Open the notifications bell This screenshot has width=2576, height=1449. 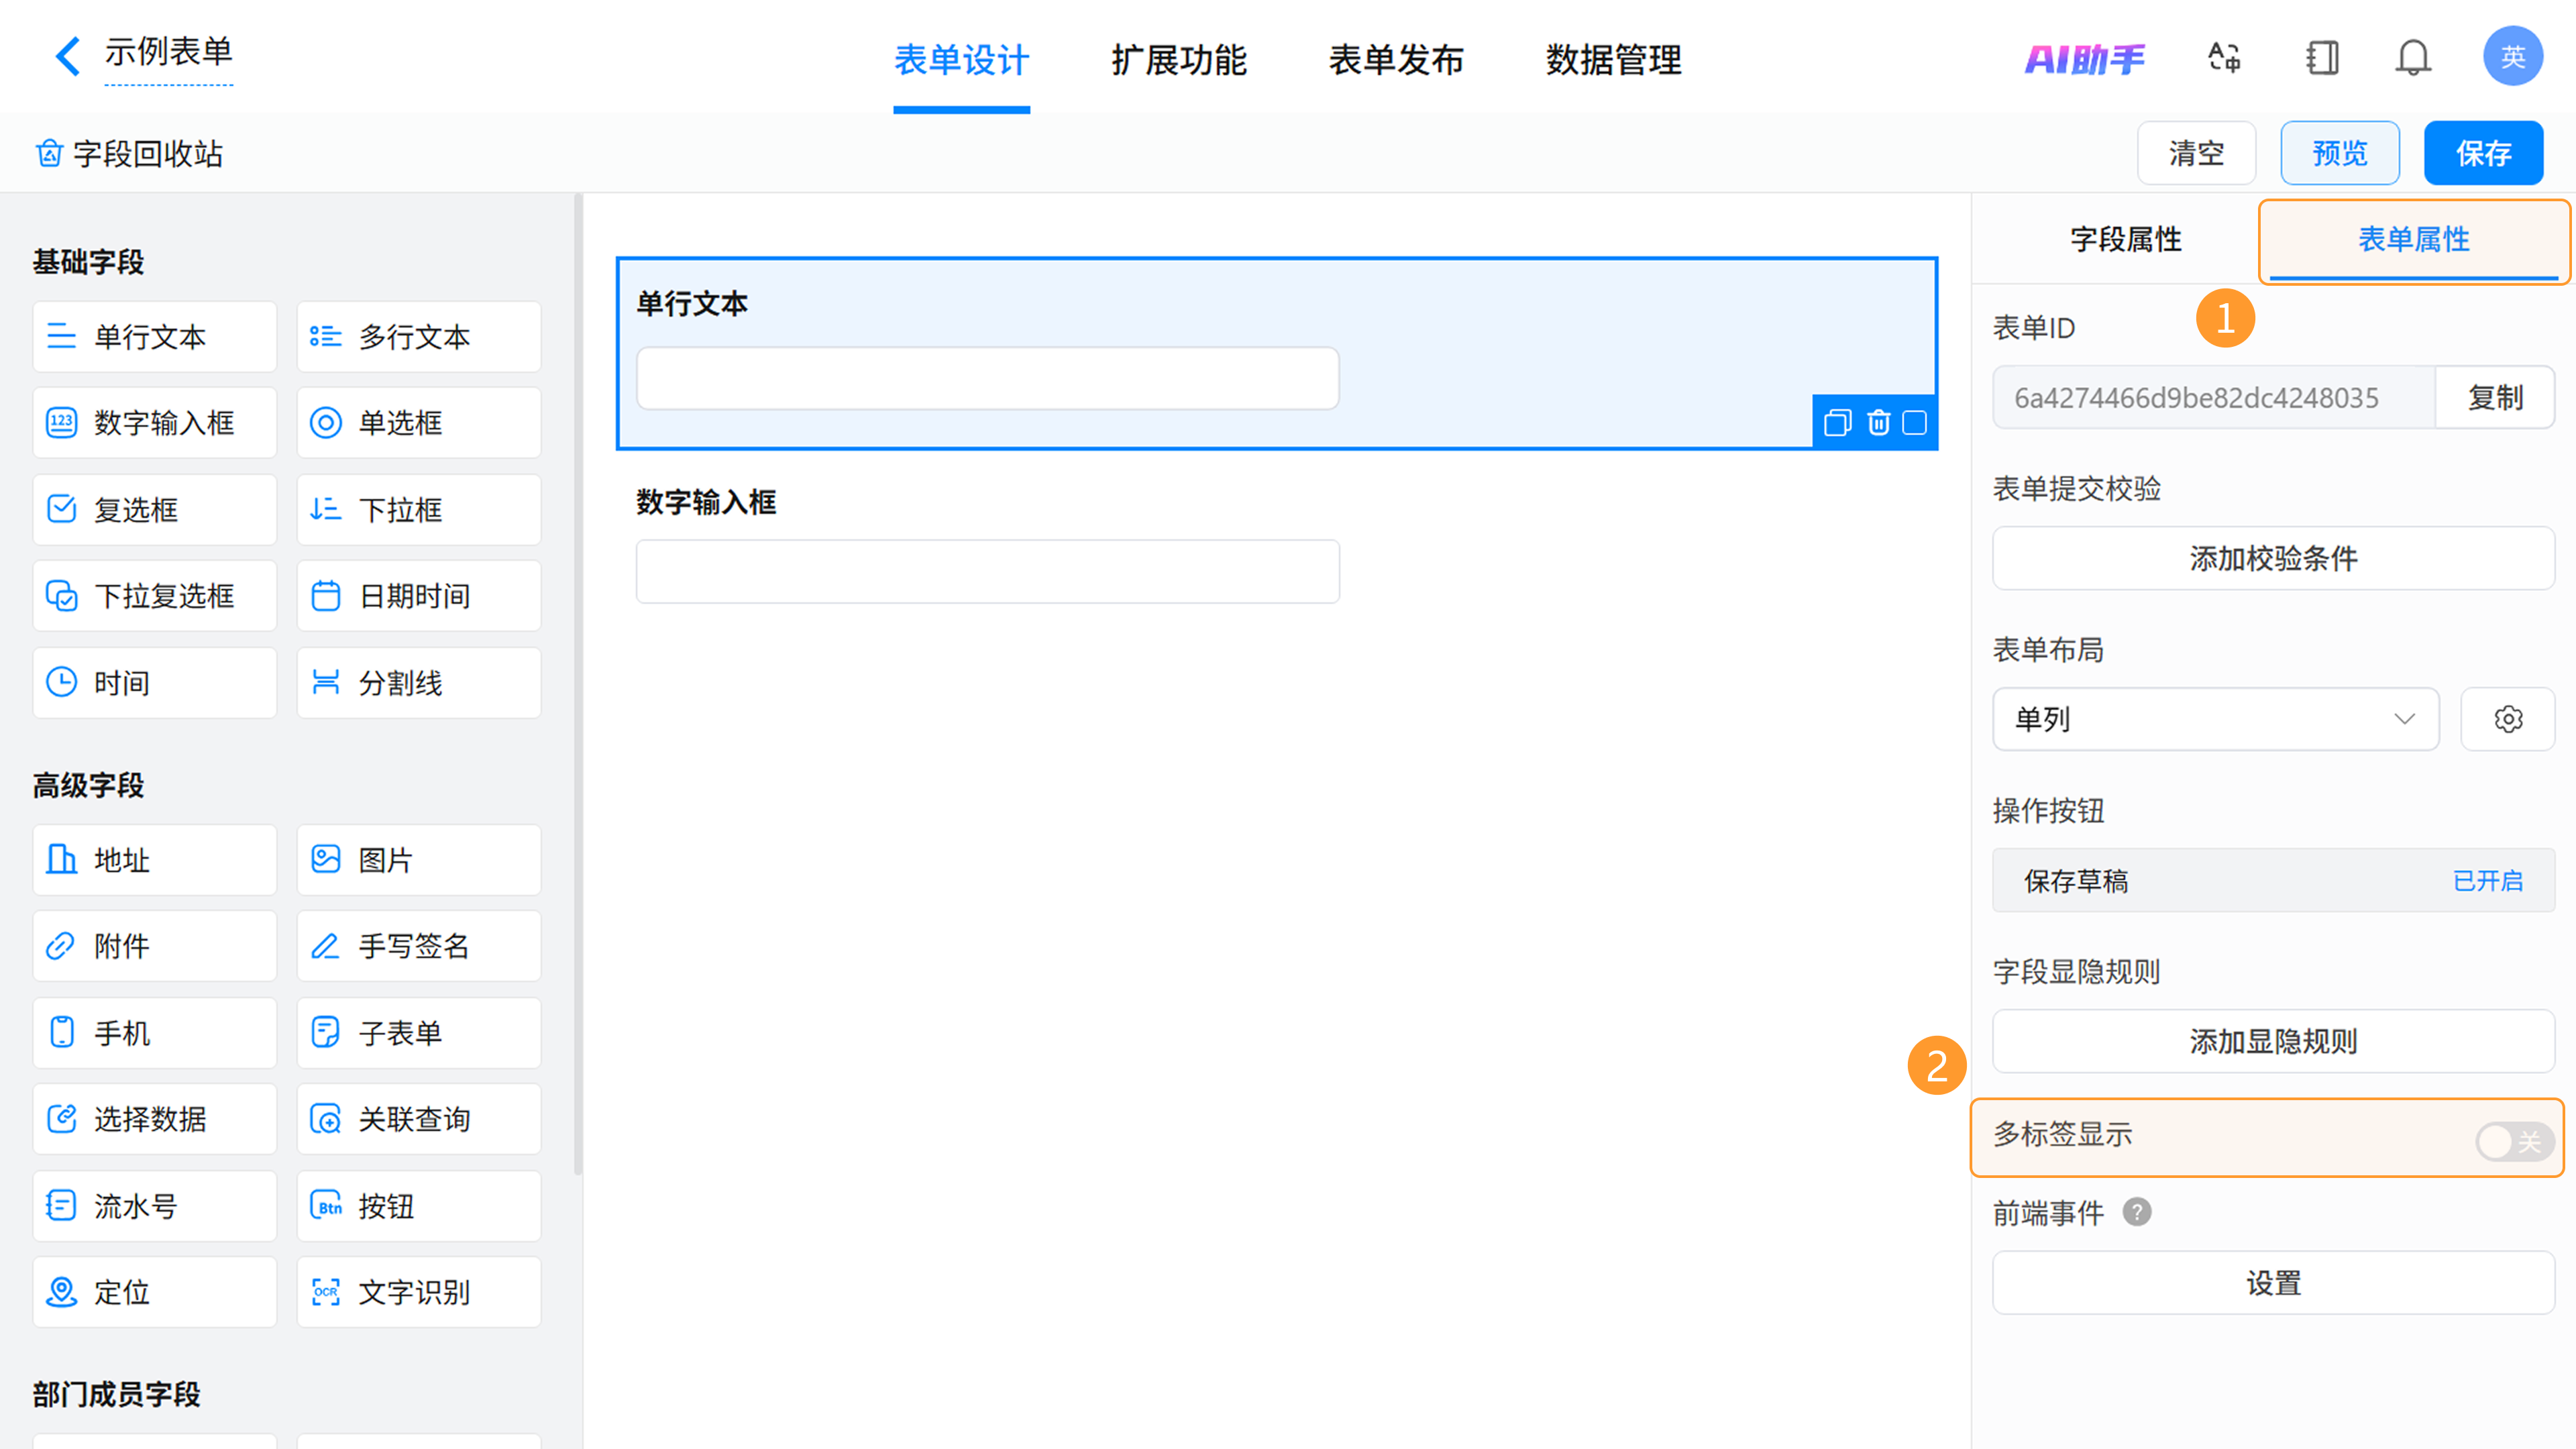[2413, 57]
